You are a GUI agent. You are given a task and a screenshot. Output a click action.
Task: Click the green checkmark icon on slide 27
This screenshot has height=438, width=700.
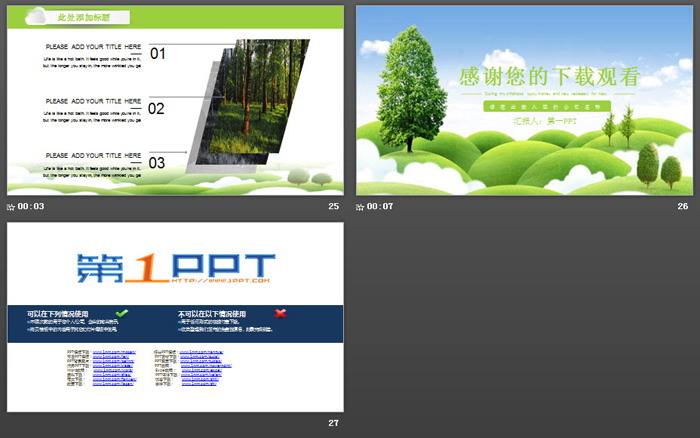coord(122,313)
